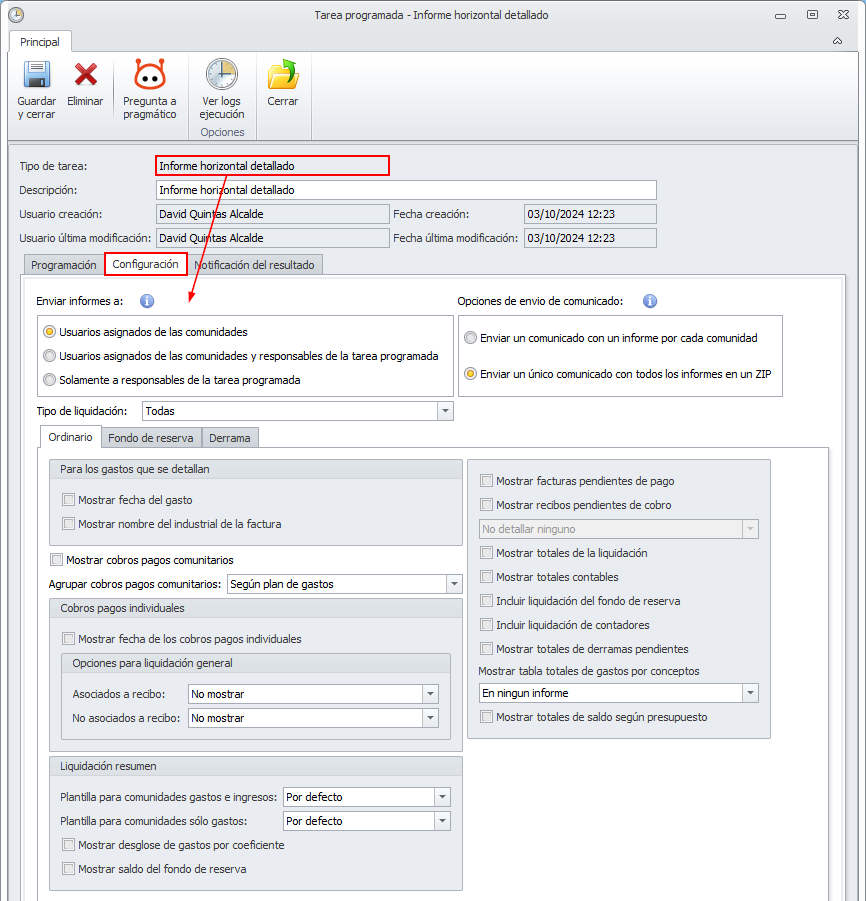Enable Mostrar fecha del gasto checkbox
The height and width of the screenshot is (901, 866).
[68, 500]
